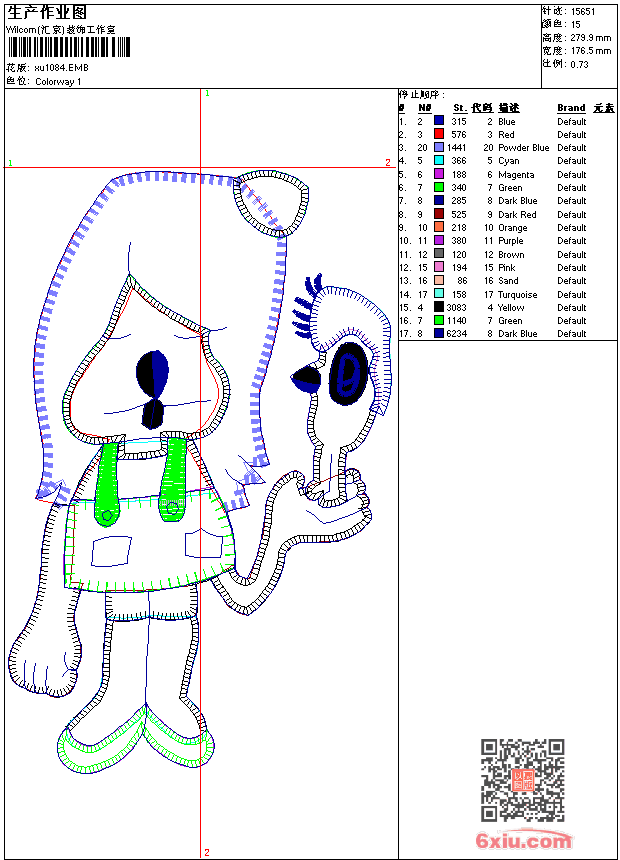Click the '停止顺序:' heading
Viewport: 620px width, 860px height.
click(422, 95)
